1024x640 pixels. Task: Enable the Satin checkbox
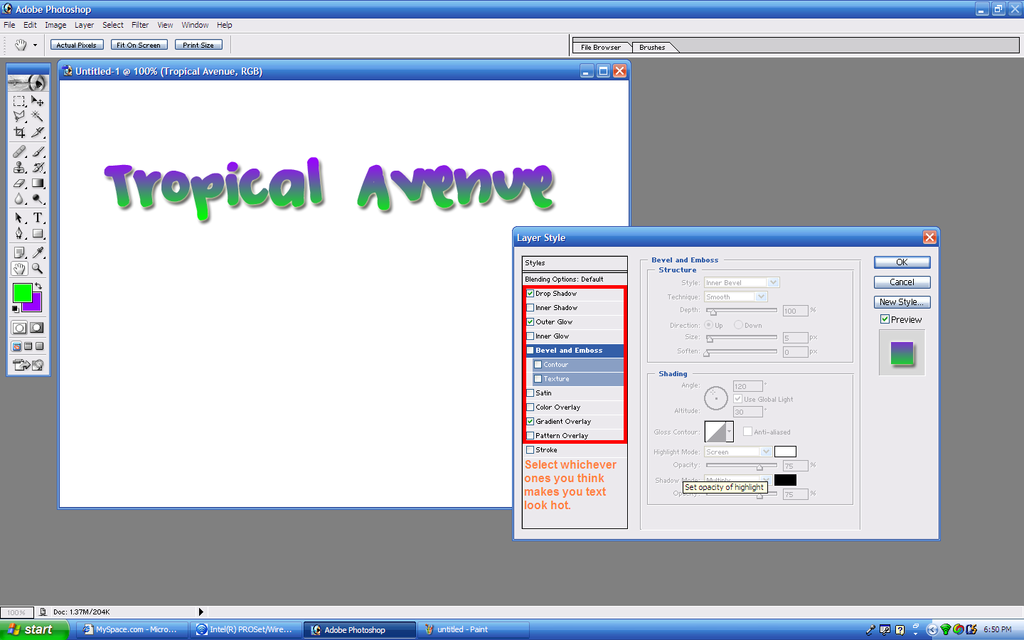pyautogui.click(x=530, y=393)
